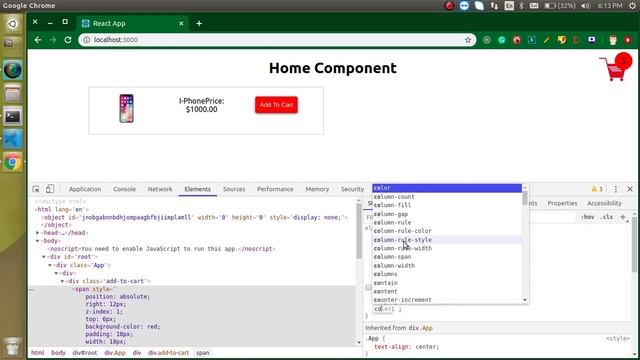Open a new browser tab

(199, 23)
